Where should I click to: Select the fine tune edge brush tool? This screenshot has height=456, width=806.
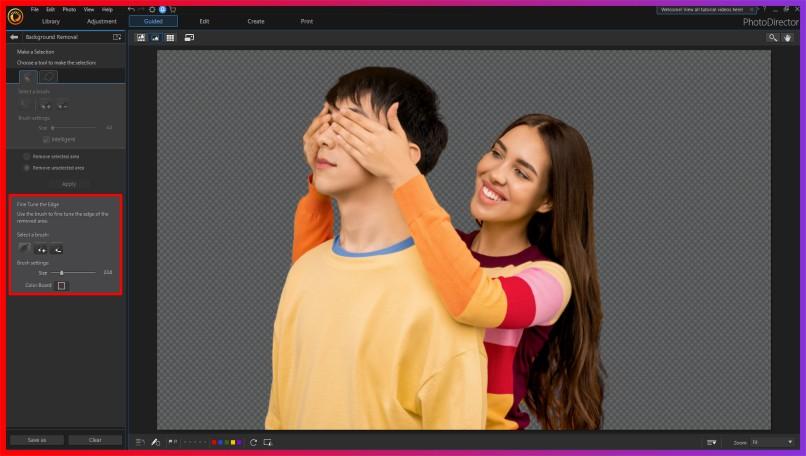coord(25,248)
